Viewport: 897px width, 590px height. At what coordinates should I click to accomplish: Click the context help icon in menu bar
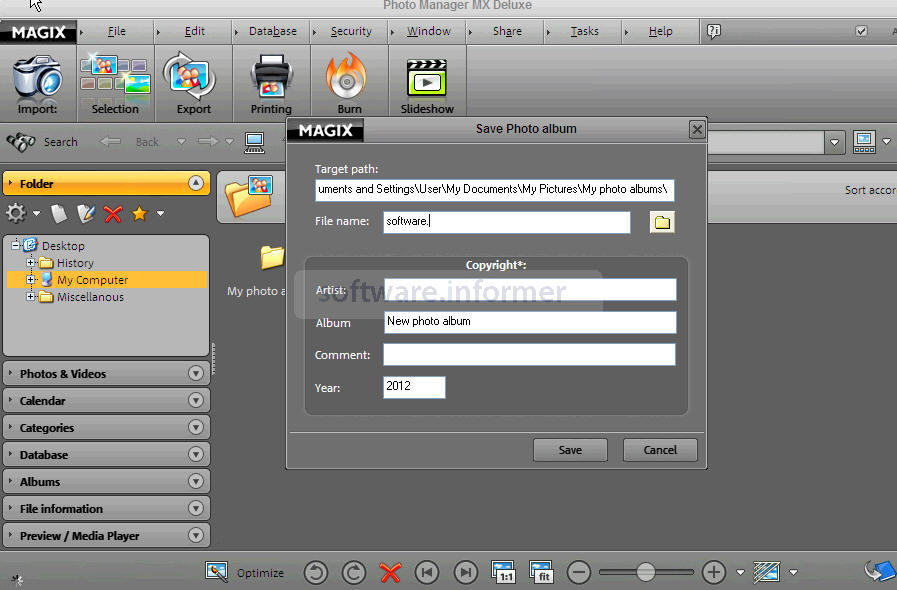(713, 31)
